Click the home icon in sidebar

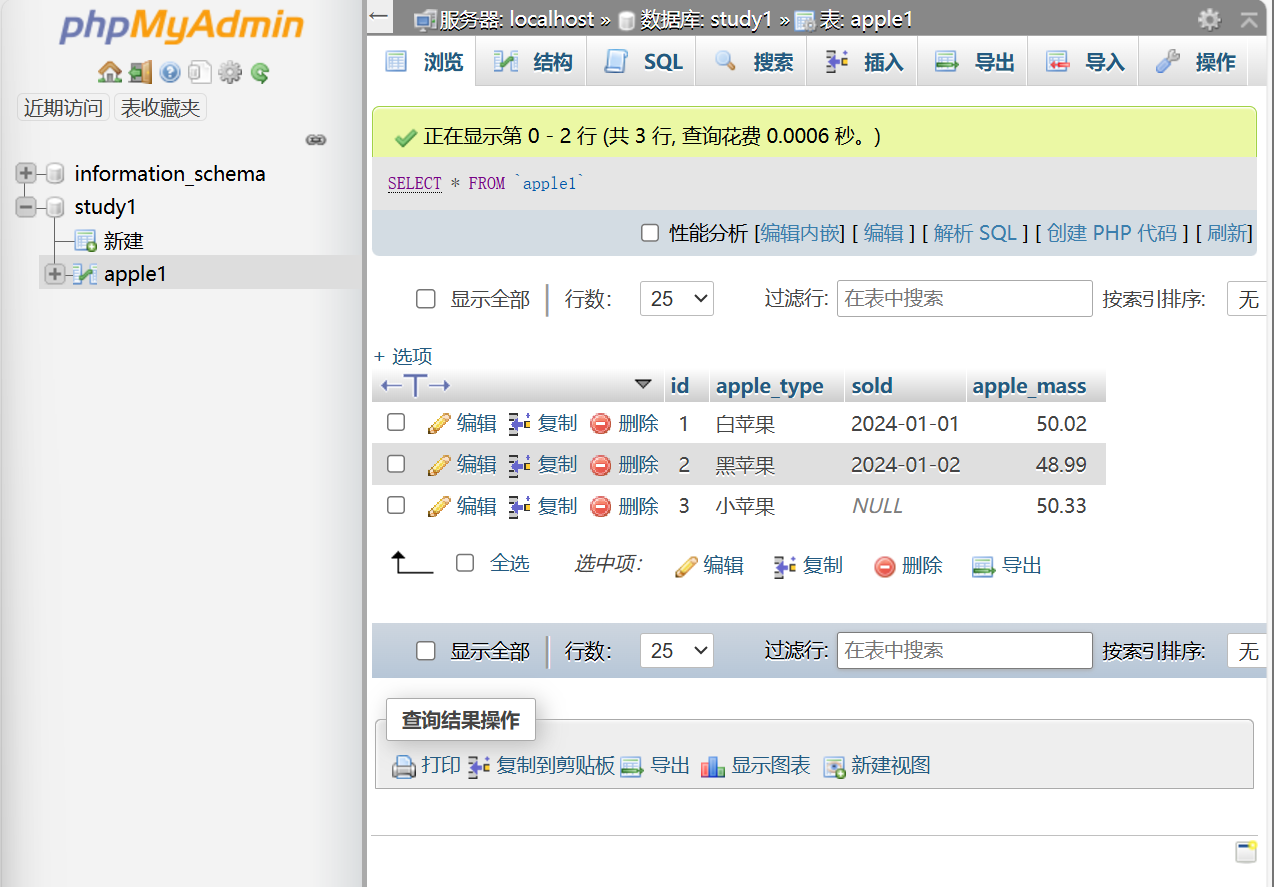point(109,72)
